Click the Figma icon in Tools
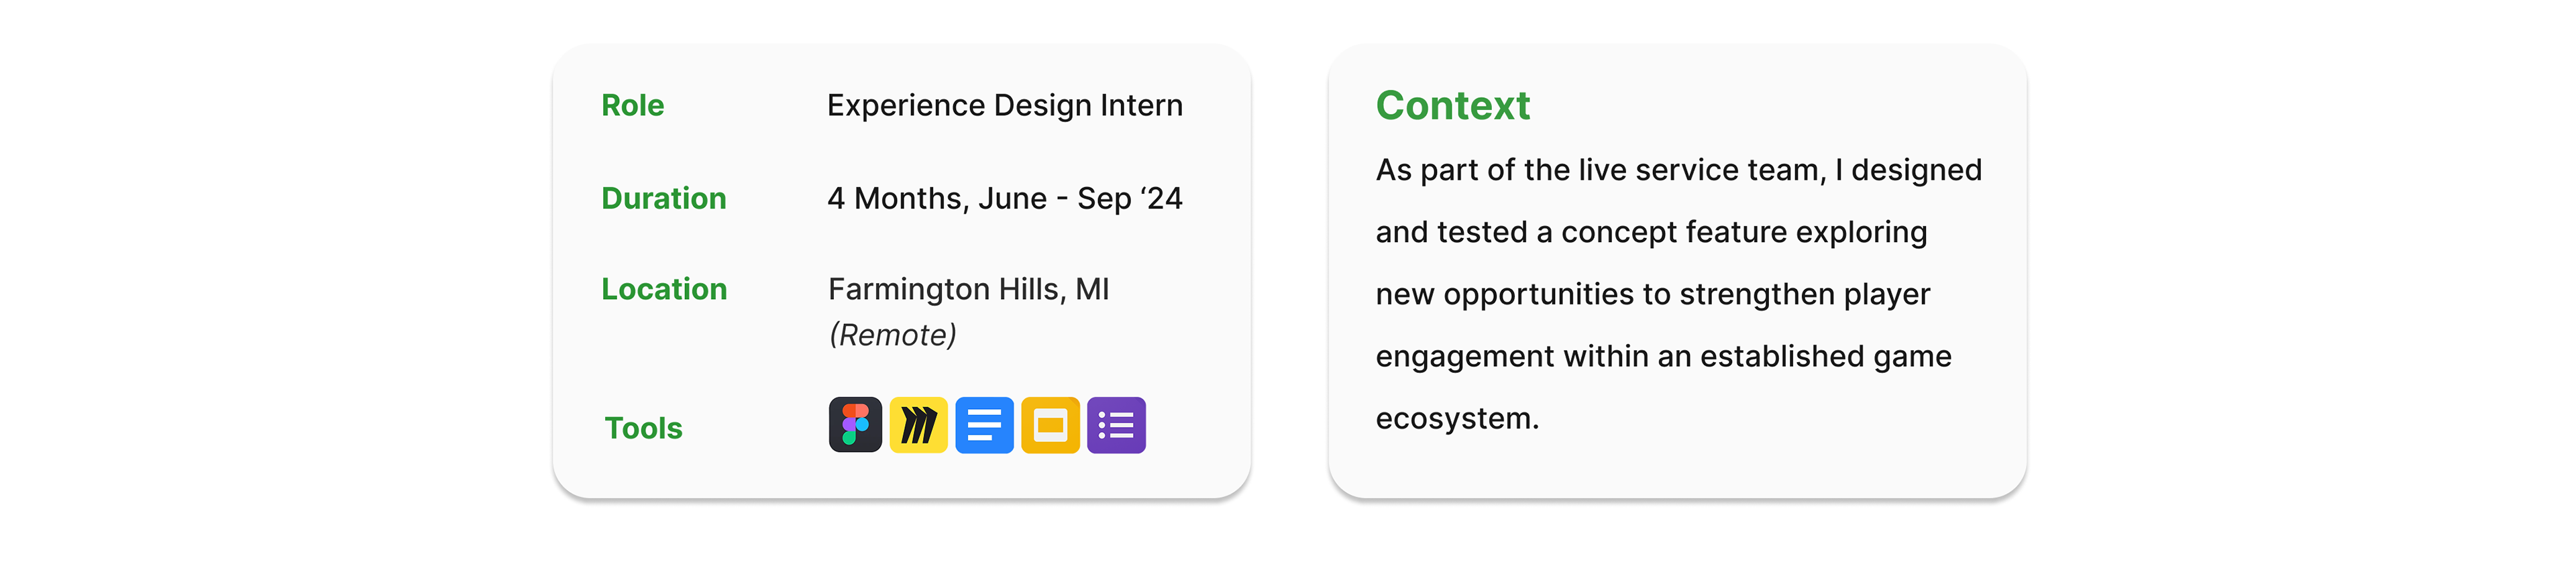The height and width of the screenshot is (564, 2576). click(x=855, y=425)
